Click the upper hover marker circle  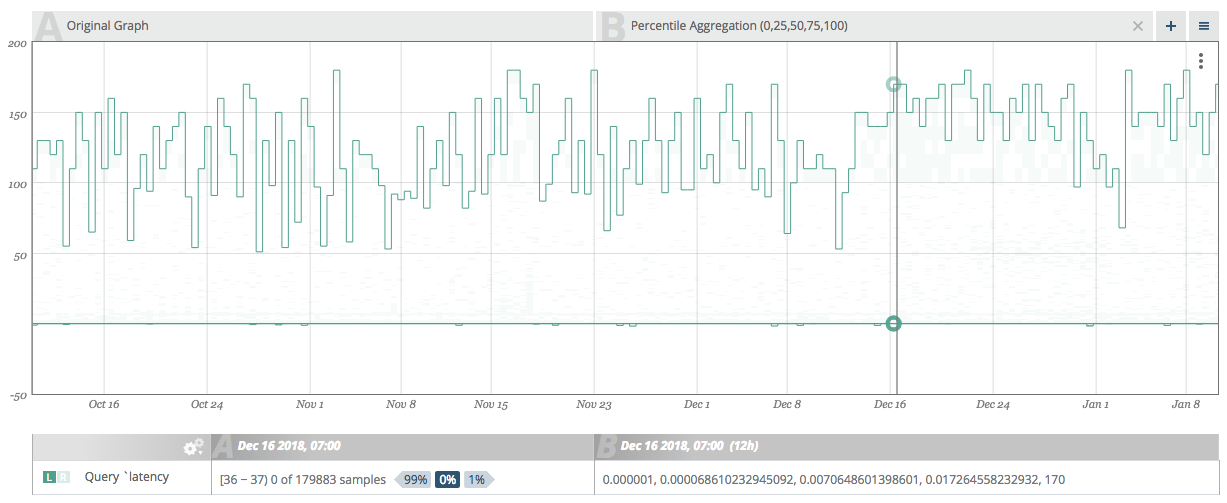(893, 85)
